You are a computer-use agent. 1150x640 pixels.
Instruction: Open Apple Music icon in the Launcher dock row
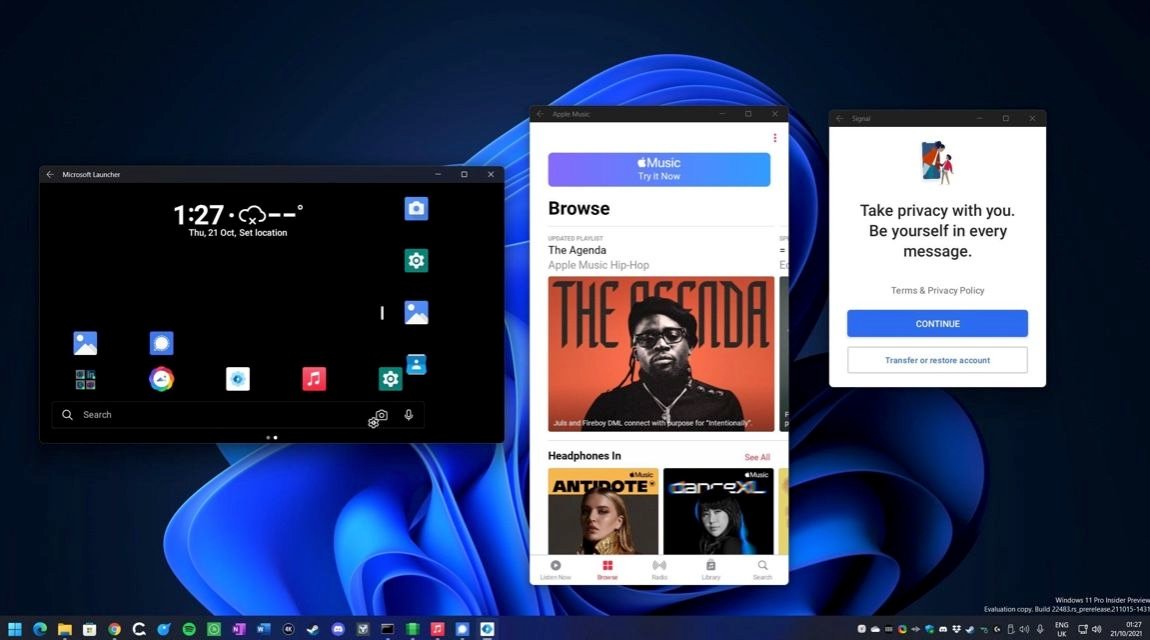(x=314, y=379)
